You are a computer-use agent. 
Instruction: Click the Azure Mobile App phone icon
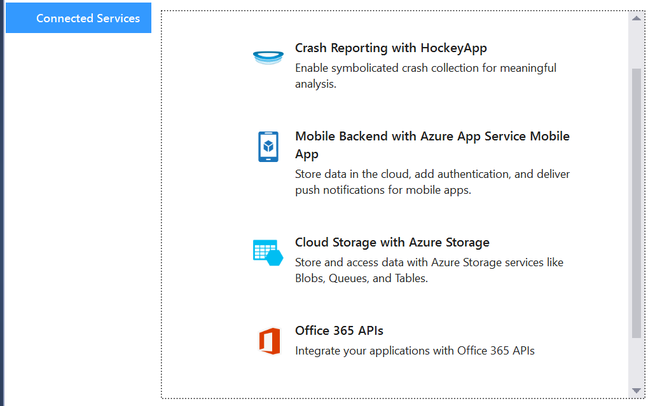pos(268,146)
